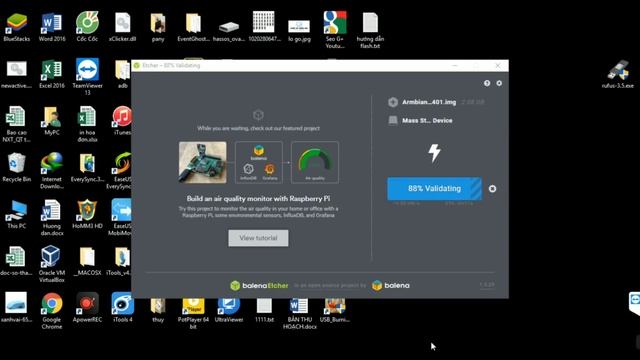Cancel the validating process with the X icon
The width and height of the screenshot is (640, 360).
click(493, 189)
